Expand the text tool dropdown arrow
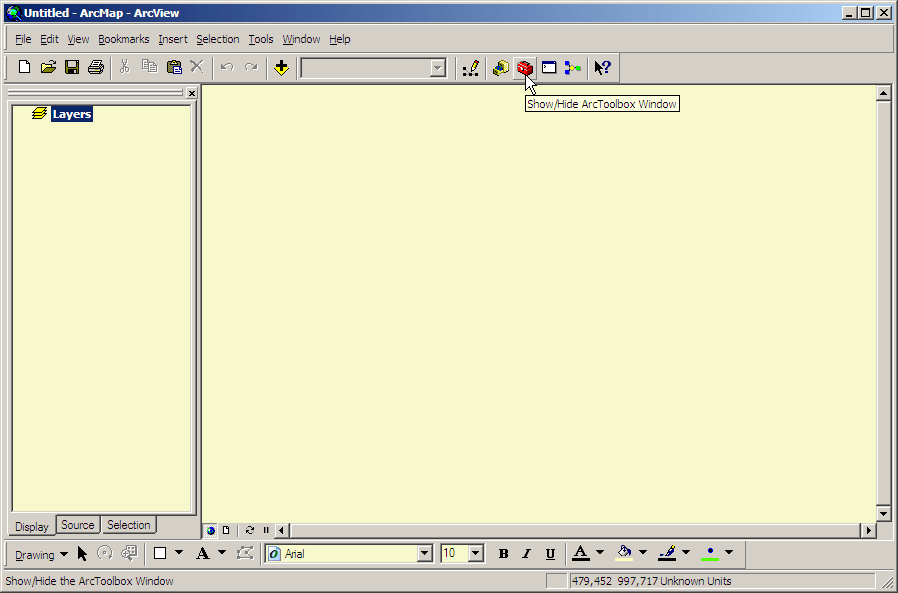This screenshot has width=898, height=593. [222, 553]
